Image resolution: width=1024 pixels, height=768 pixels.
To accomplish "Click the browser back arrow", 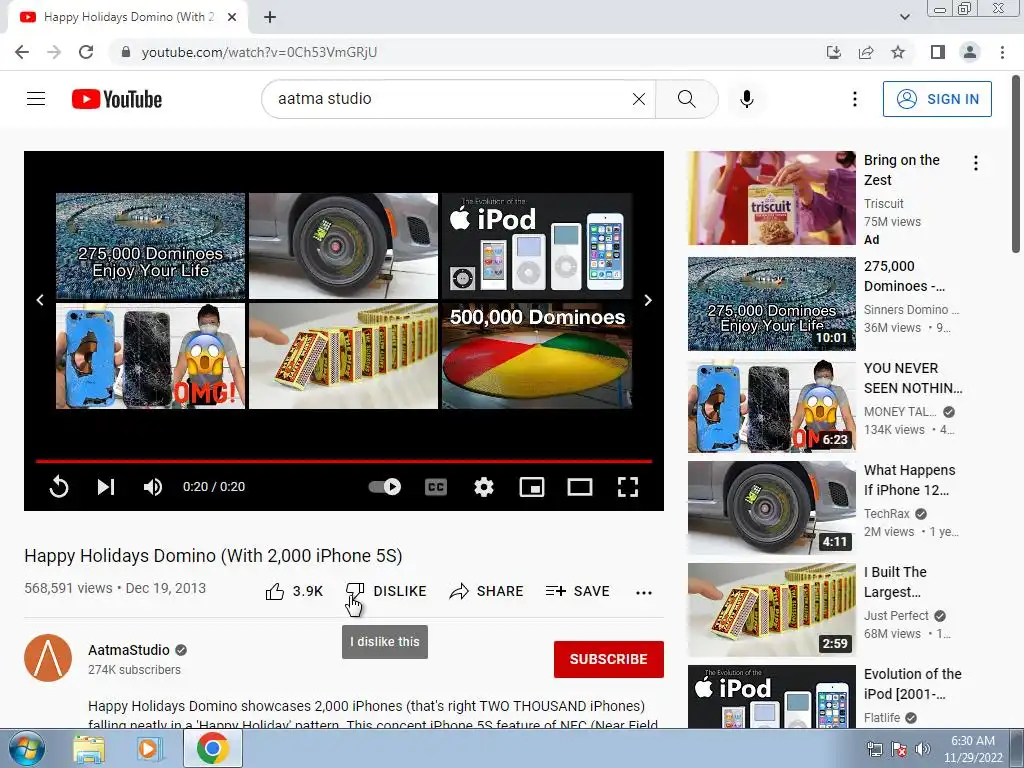I will (22, 52).
